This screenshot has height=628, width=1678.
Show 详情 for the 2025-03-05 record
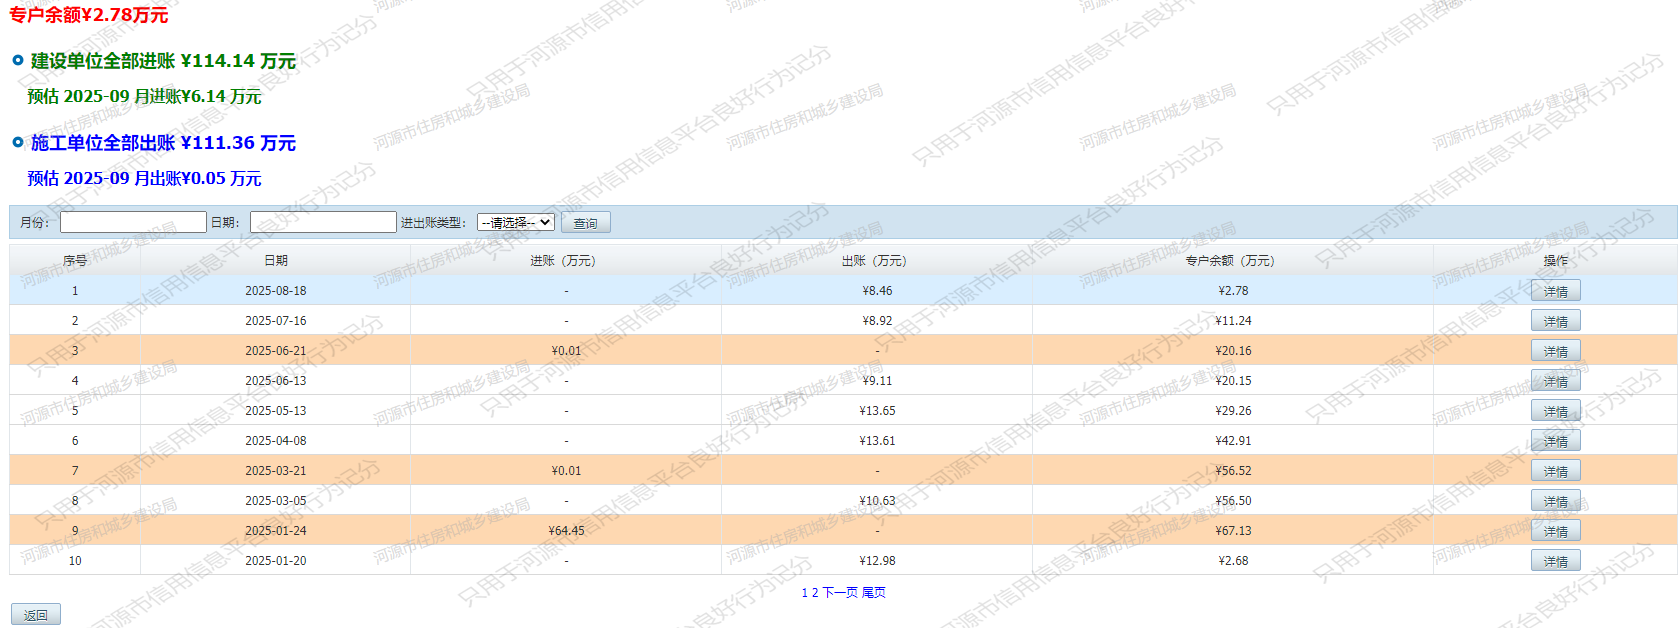click(x=1555, y=501)
